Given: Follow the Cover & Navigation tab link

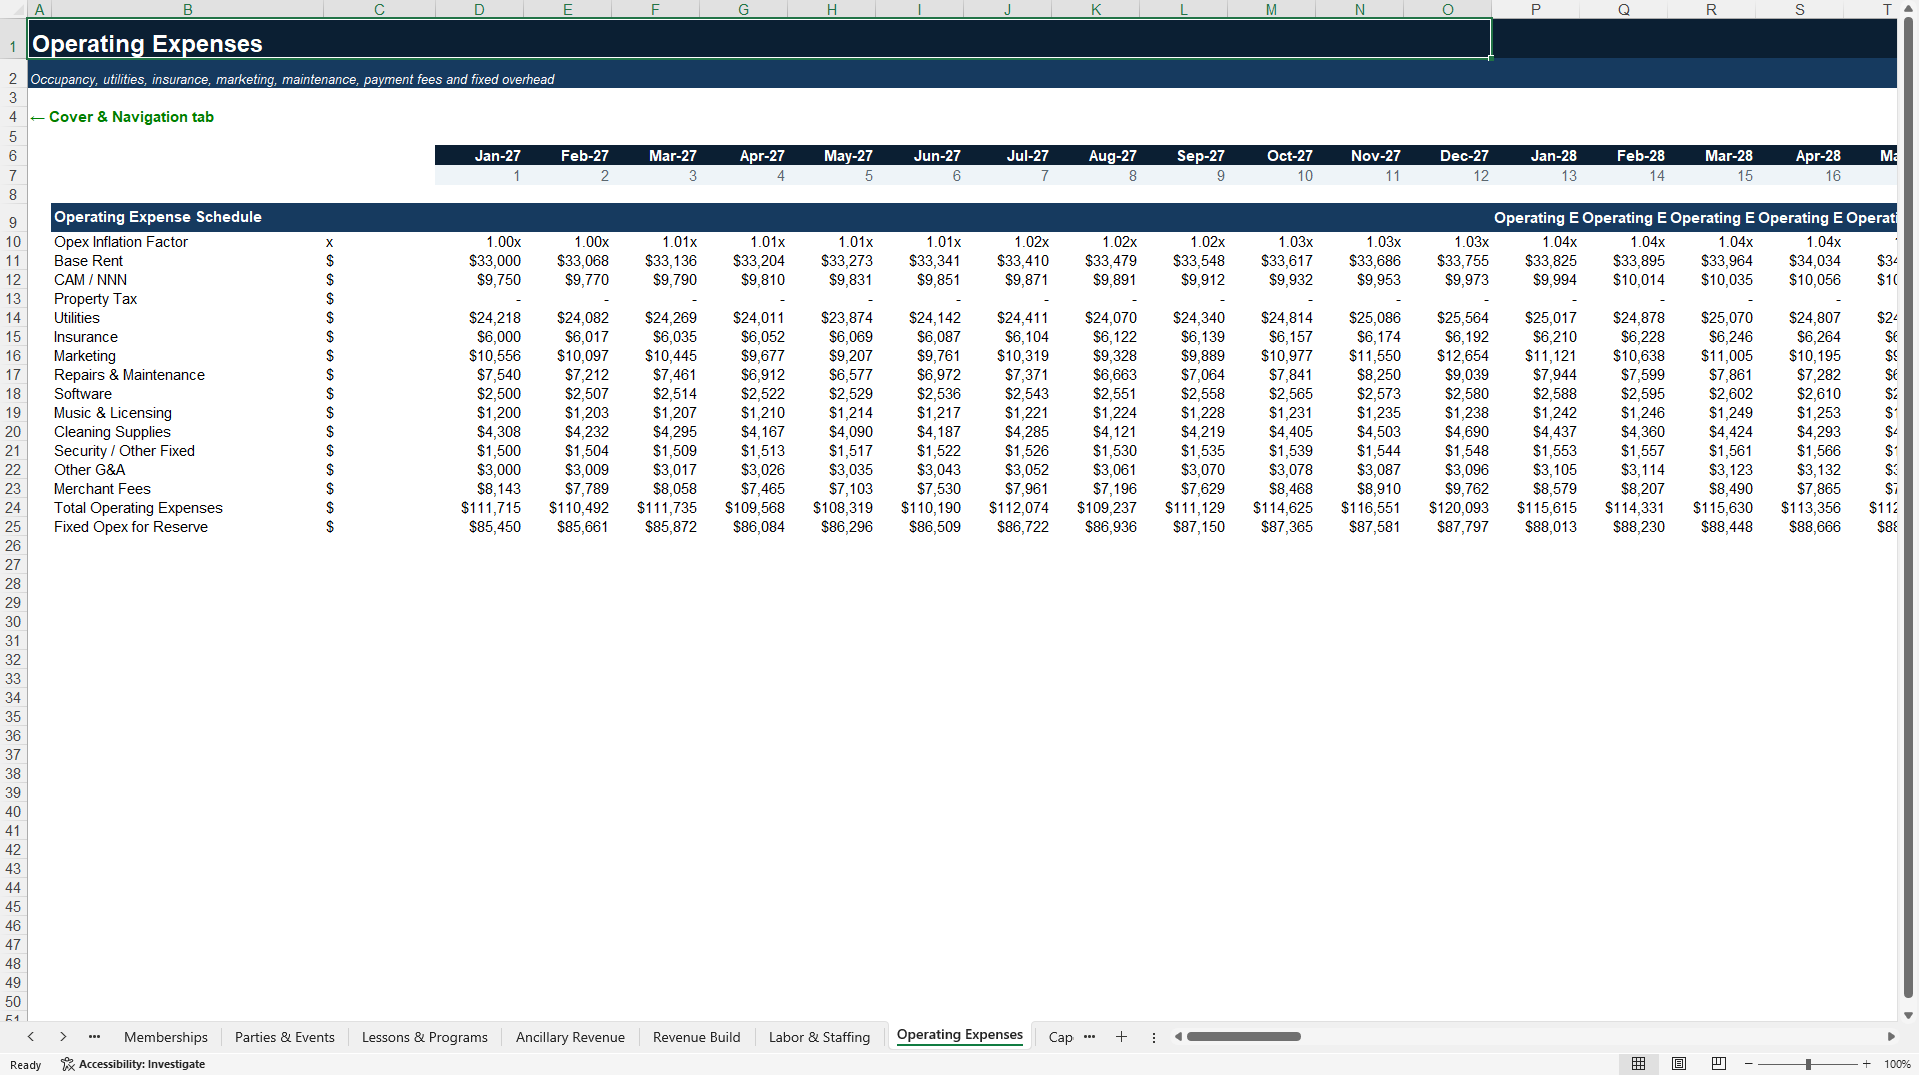Looking at the screenshot, I should click(x=122, y=117).
